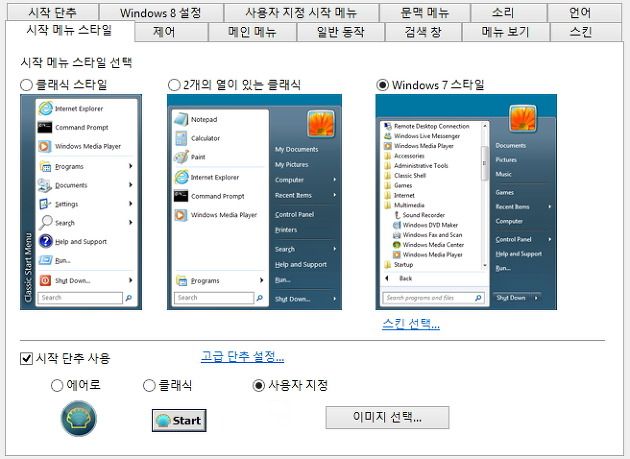Click the 이미지 선택... button
The image size is (630, 459).
click(387, 417)
